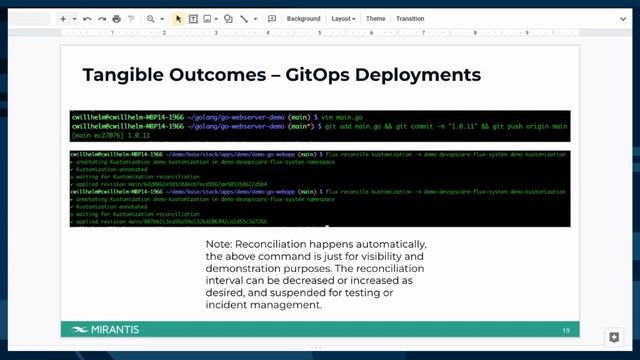Print the presentation
640x360 pixels.
click(x=117, y=19)
